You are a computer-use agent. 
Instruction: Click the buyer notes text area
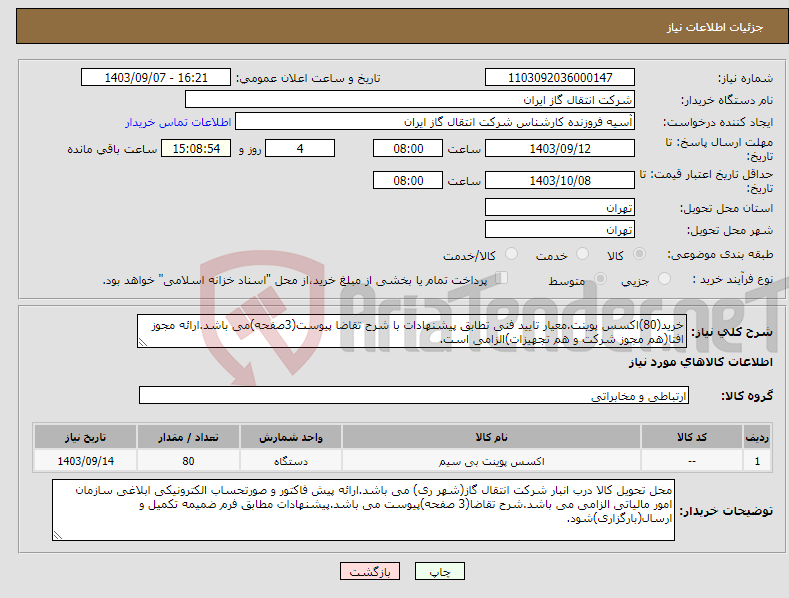[x=363, y=510]
